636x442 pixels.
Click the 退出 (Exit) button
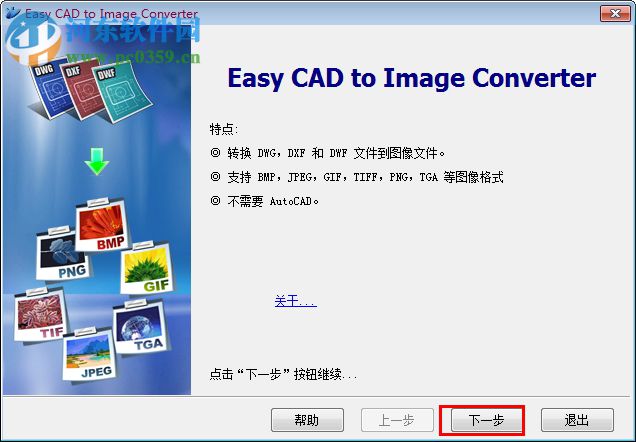577,420
